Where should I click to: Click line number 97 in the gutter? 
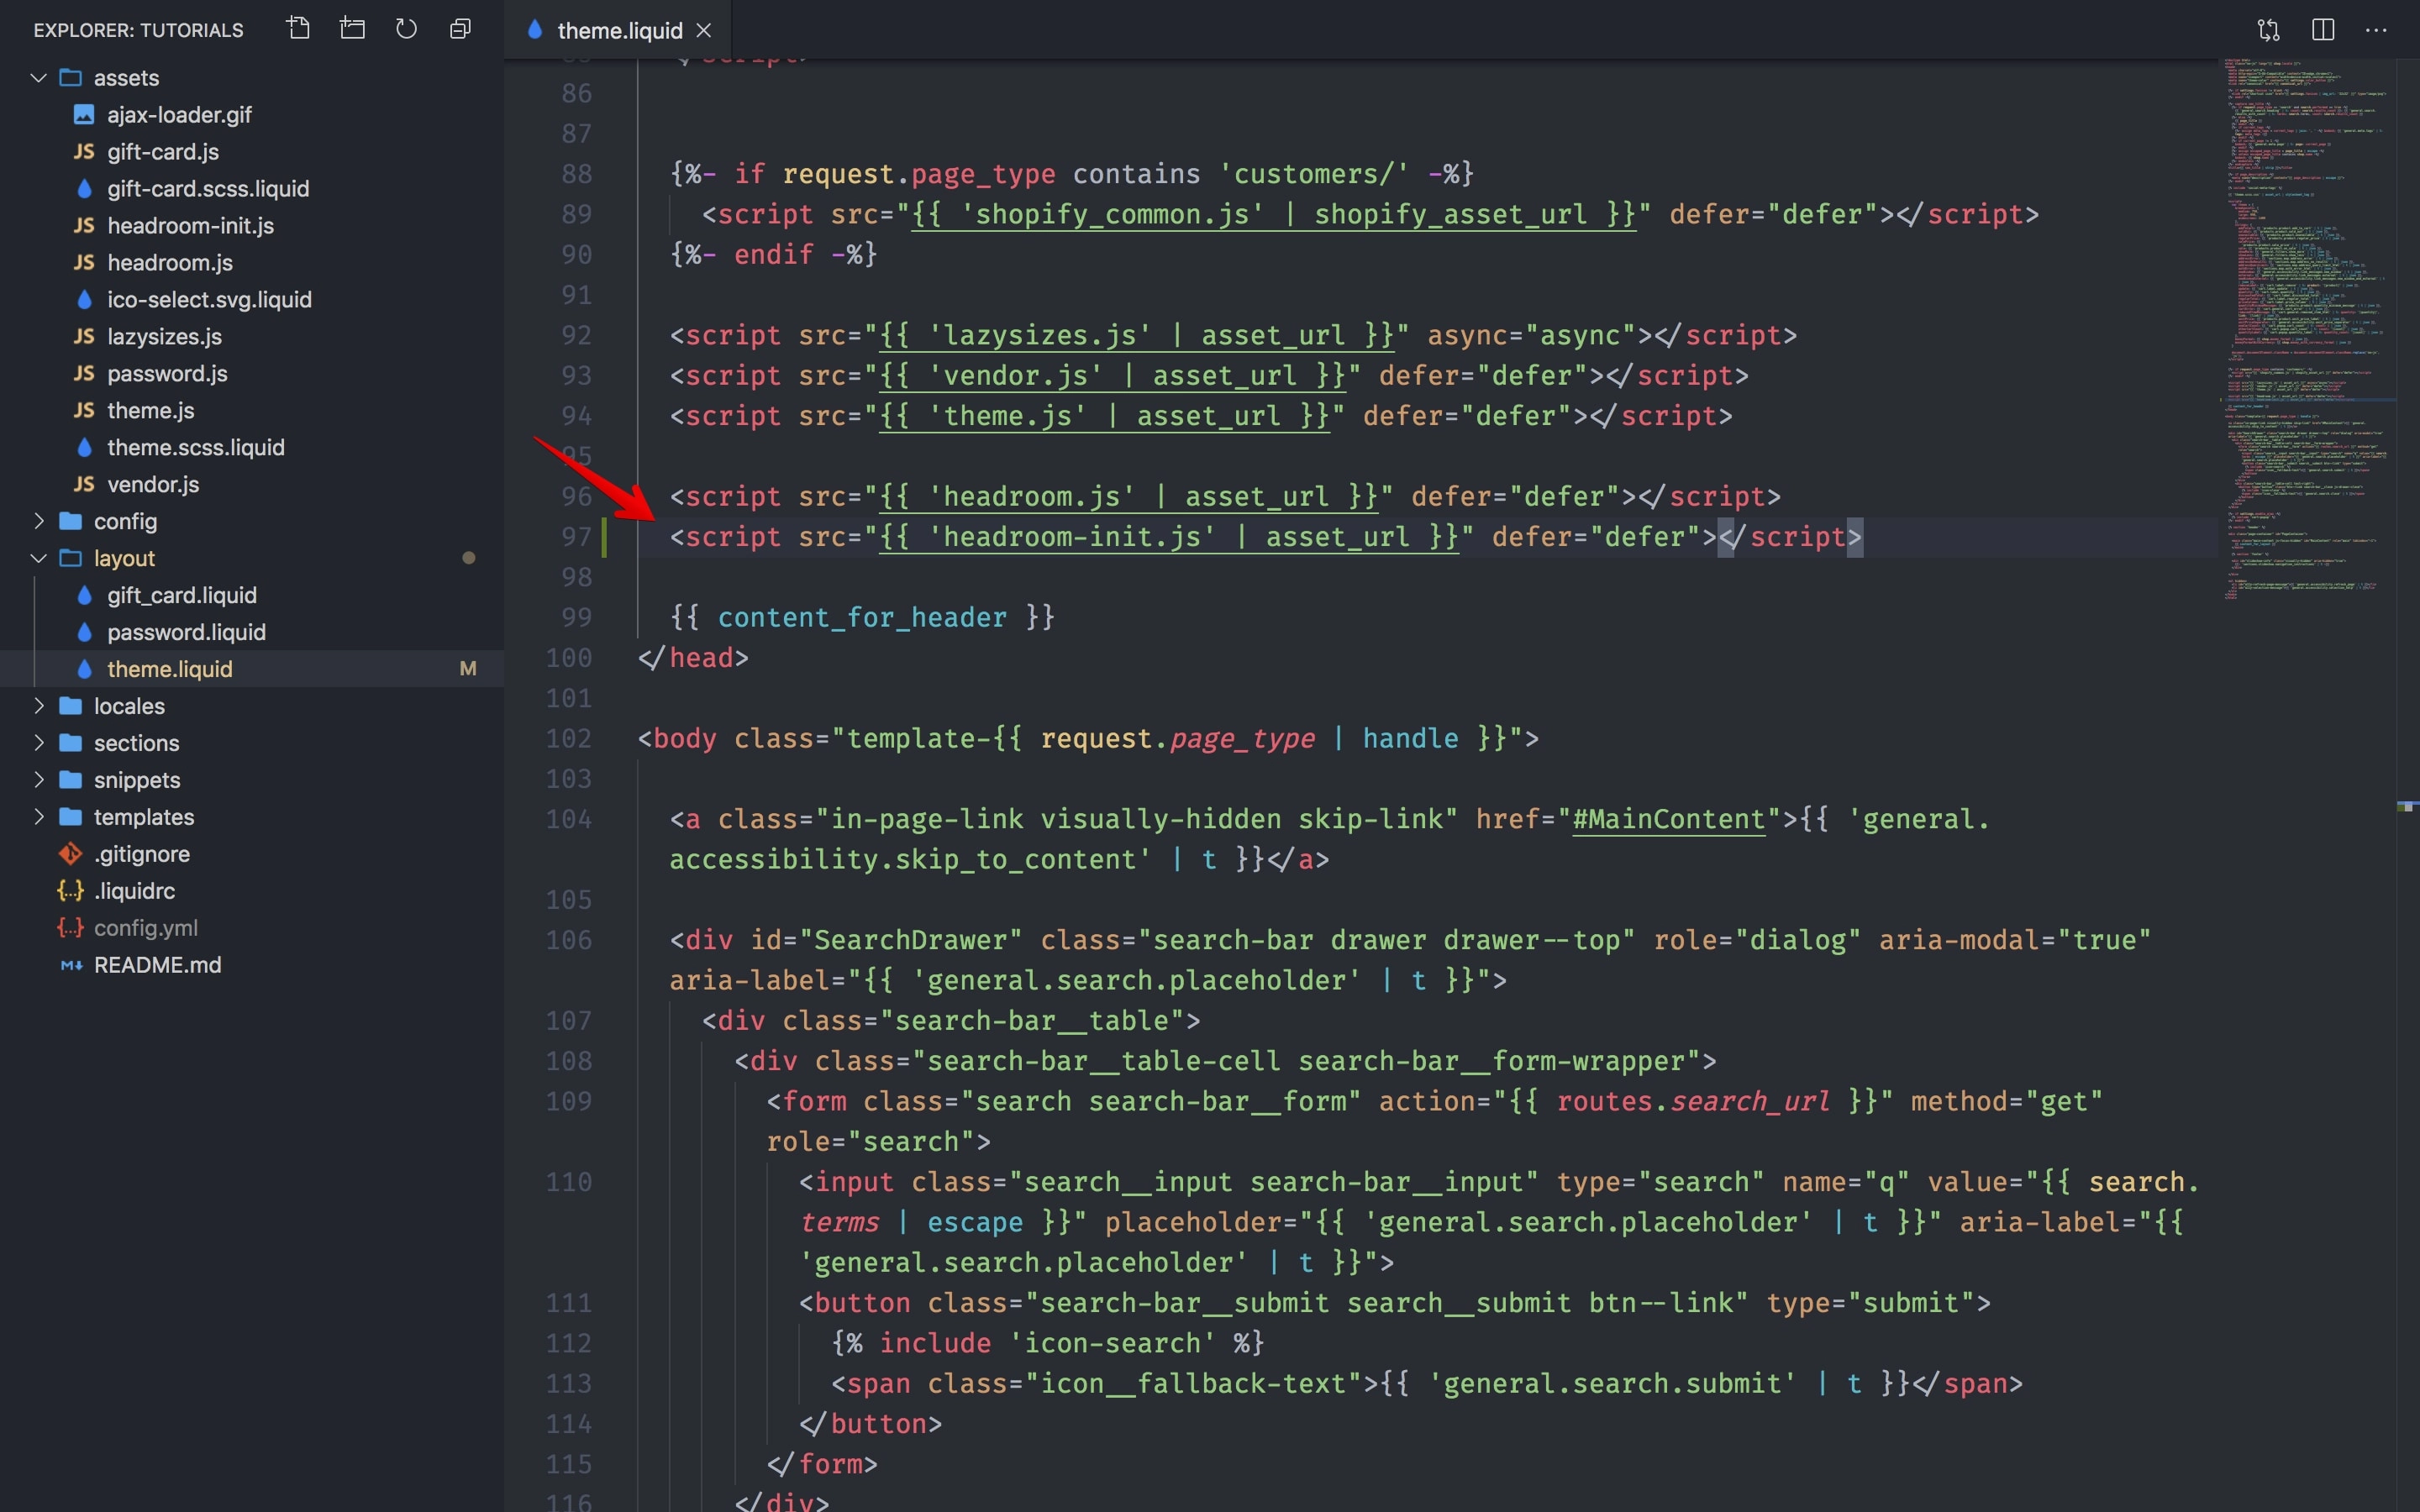click(x=576, y=537)
